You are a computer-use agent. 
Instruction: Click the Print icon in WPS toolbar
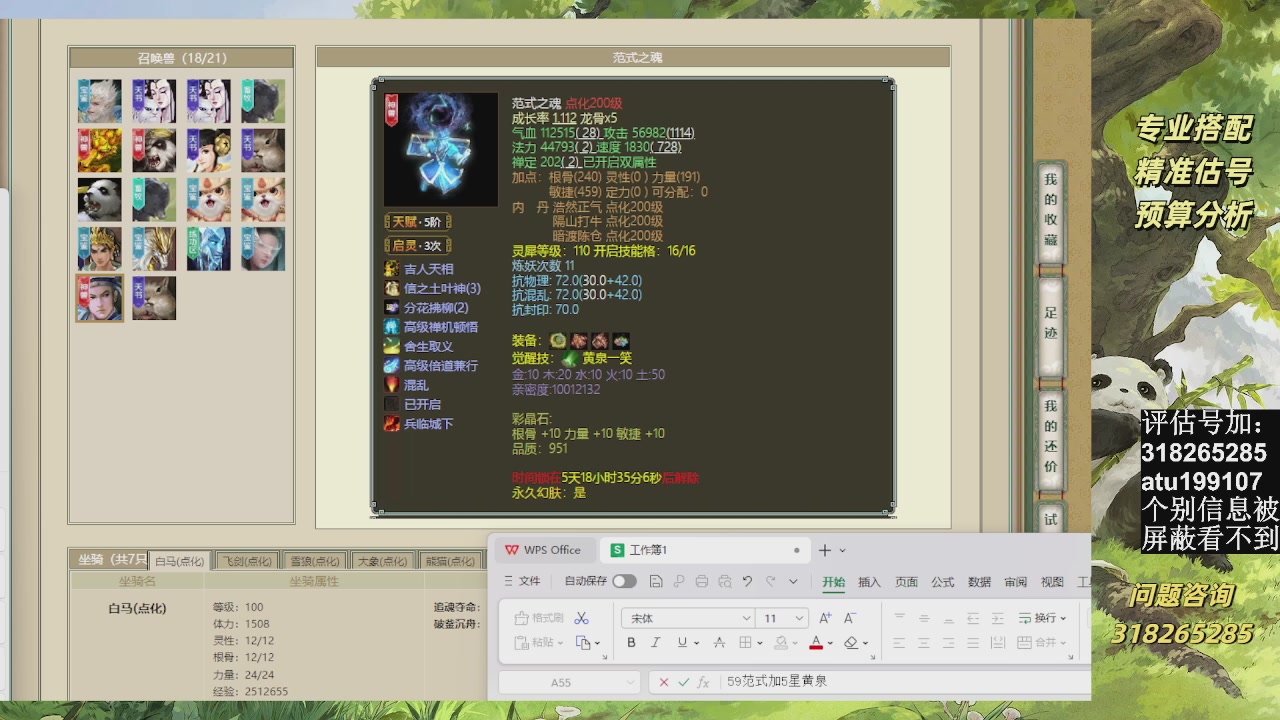[x=702, y=581]
